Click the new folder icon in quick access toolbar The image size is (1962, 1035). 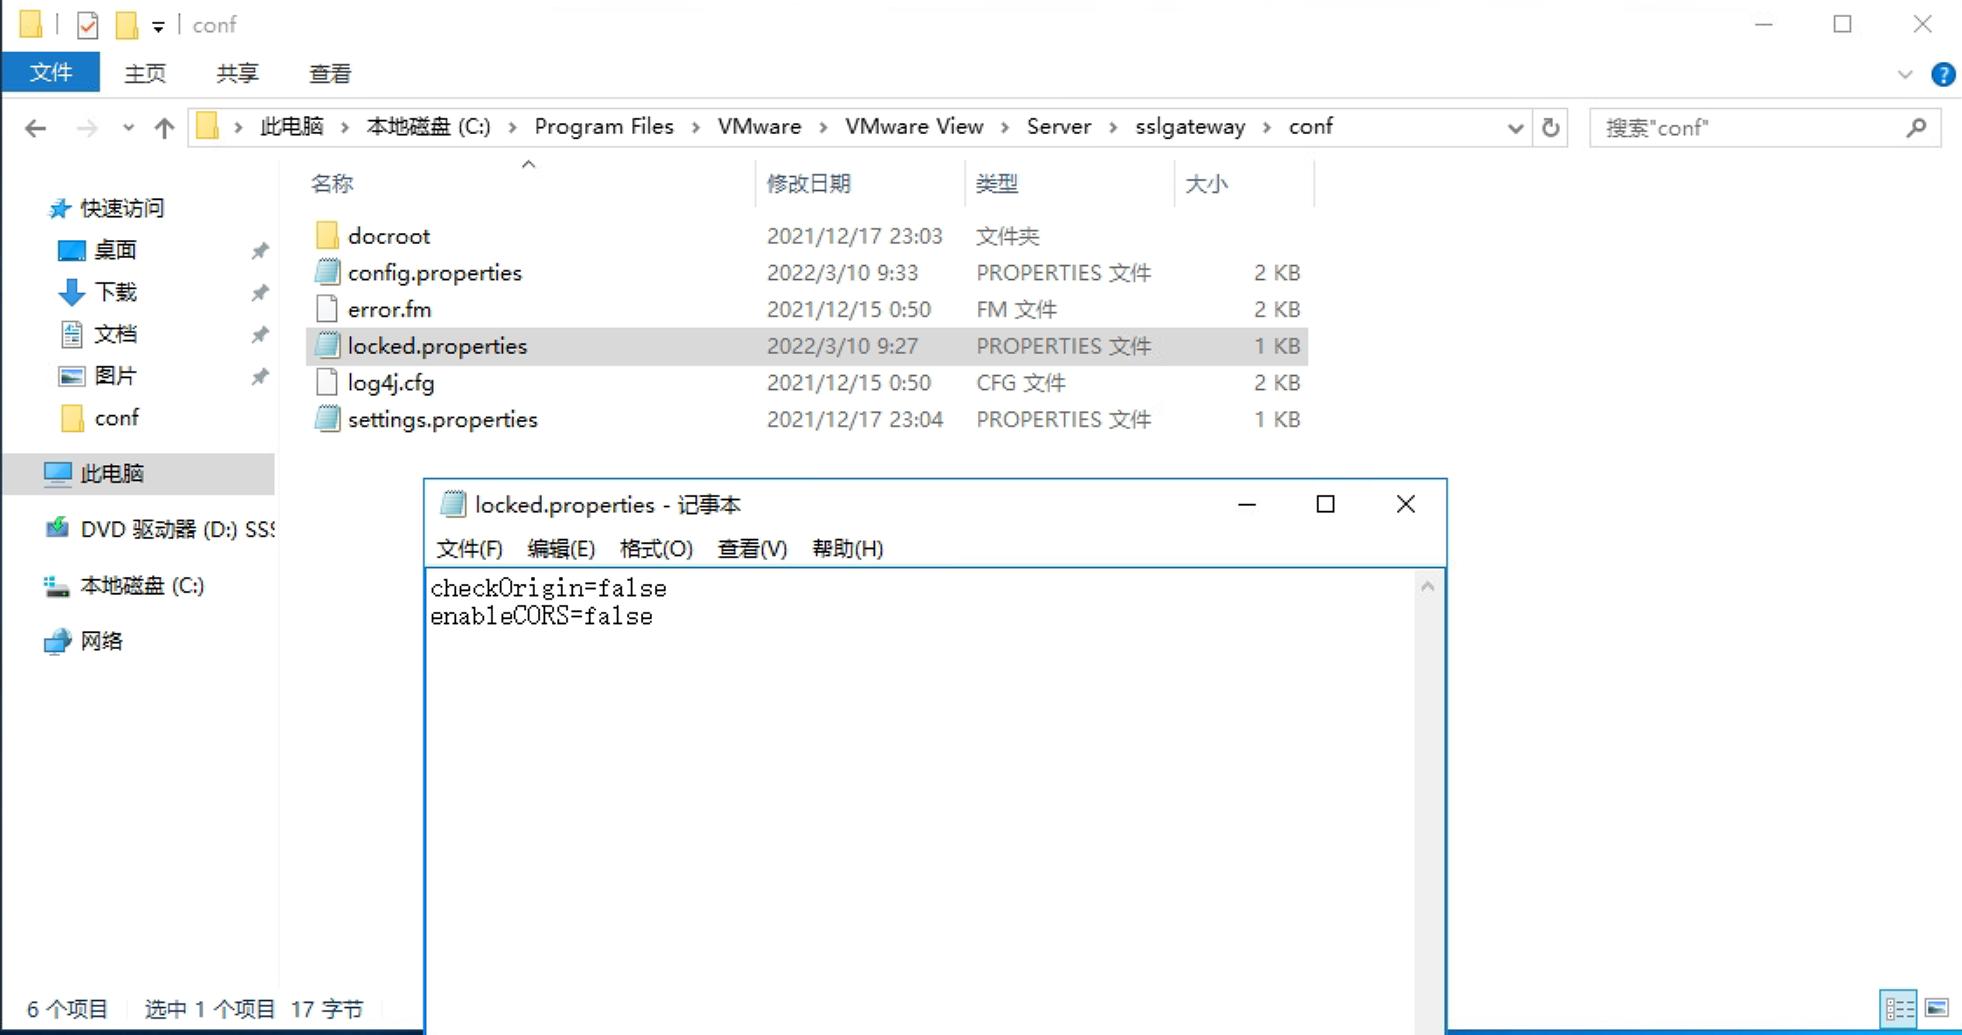point(127,23)
